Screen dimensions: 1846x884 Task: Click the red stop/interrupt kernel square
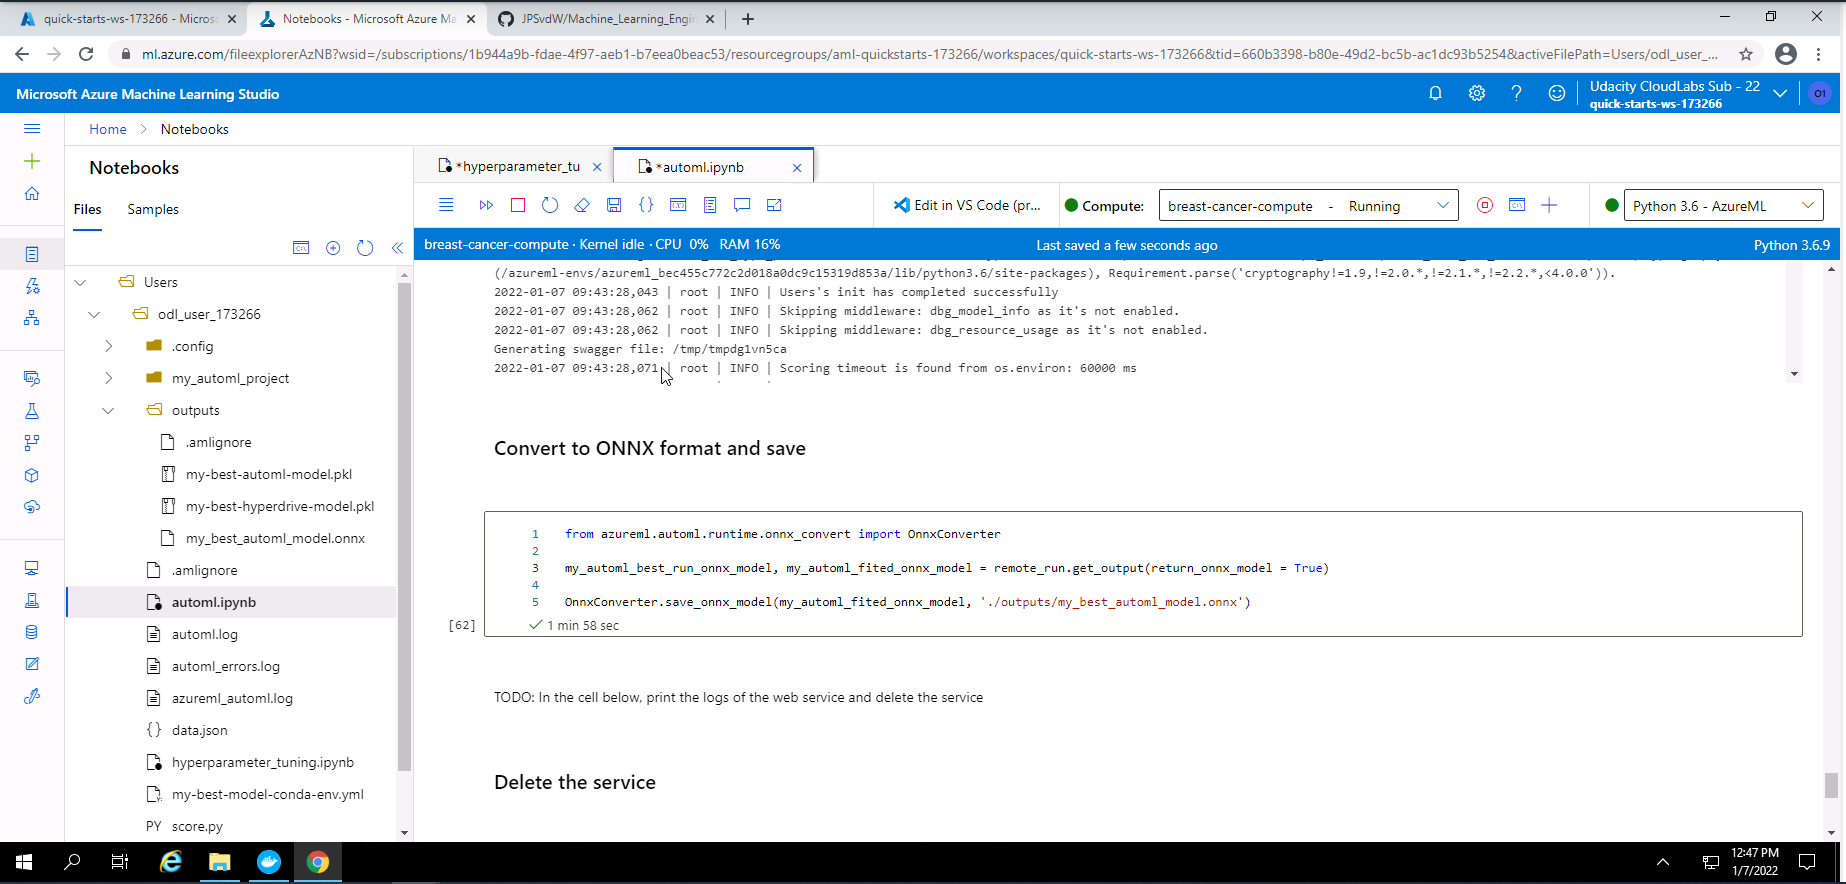[518, 205]
